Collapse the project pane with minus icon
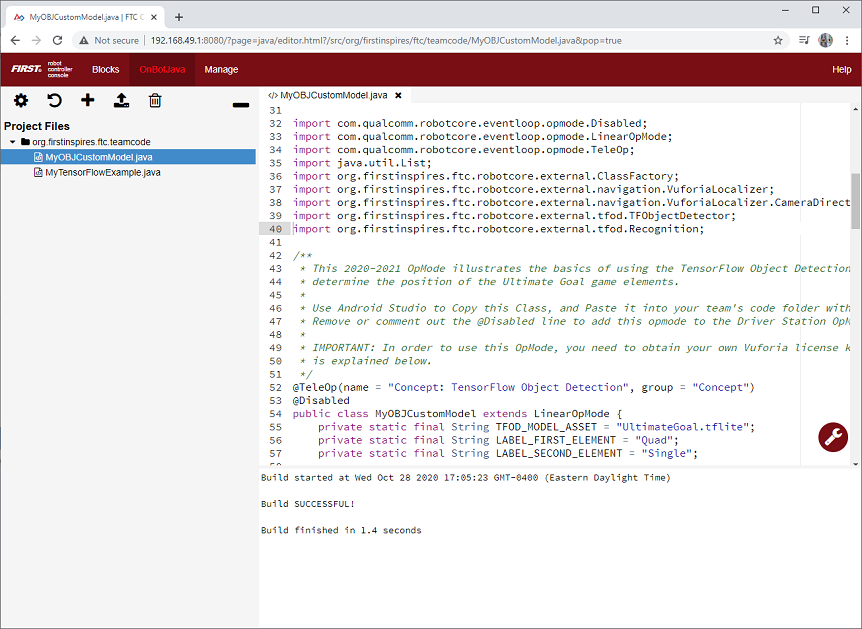The height and width of the screenshot is (629, 862). (240, 104)
